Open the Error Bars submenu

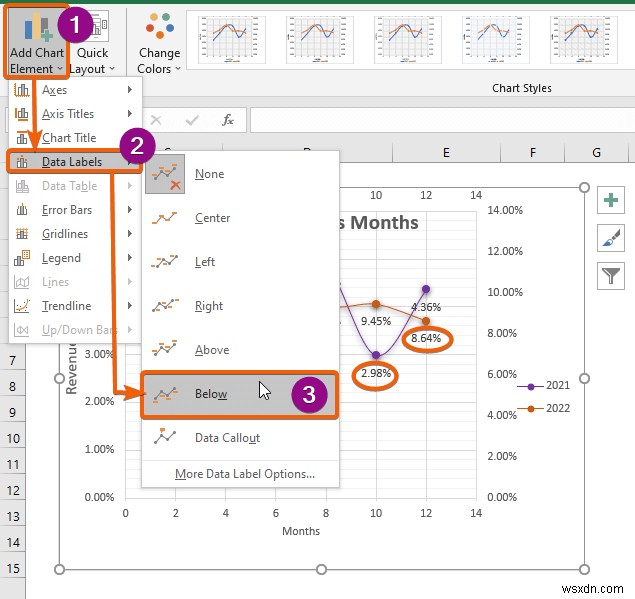pyautogui.click(x=75, y=210)
